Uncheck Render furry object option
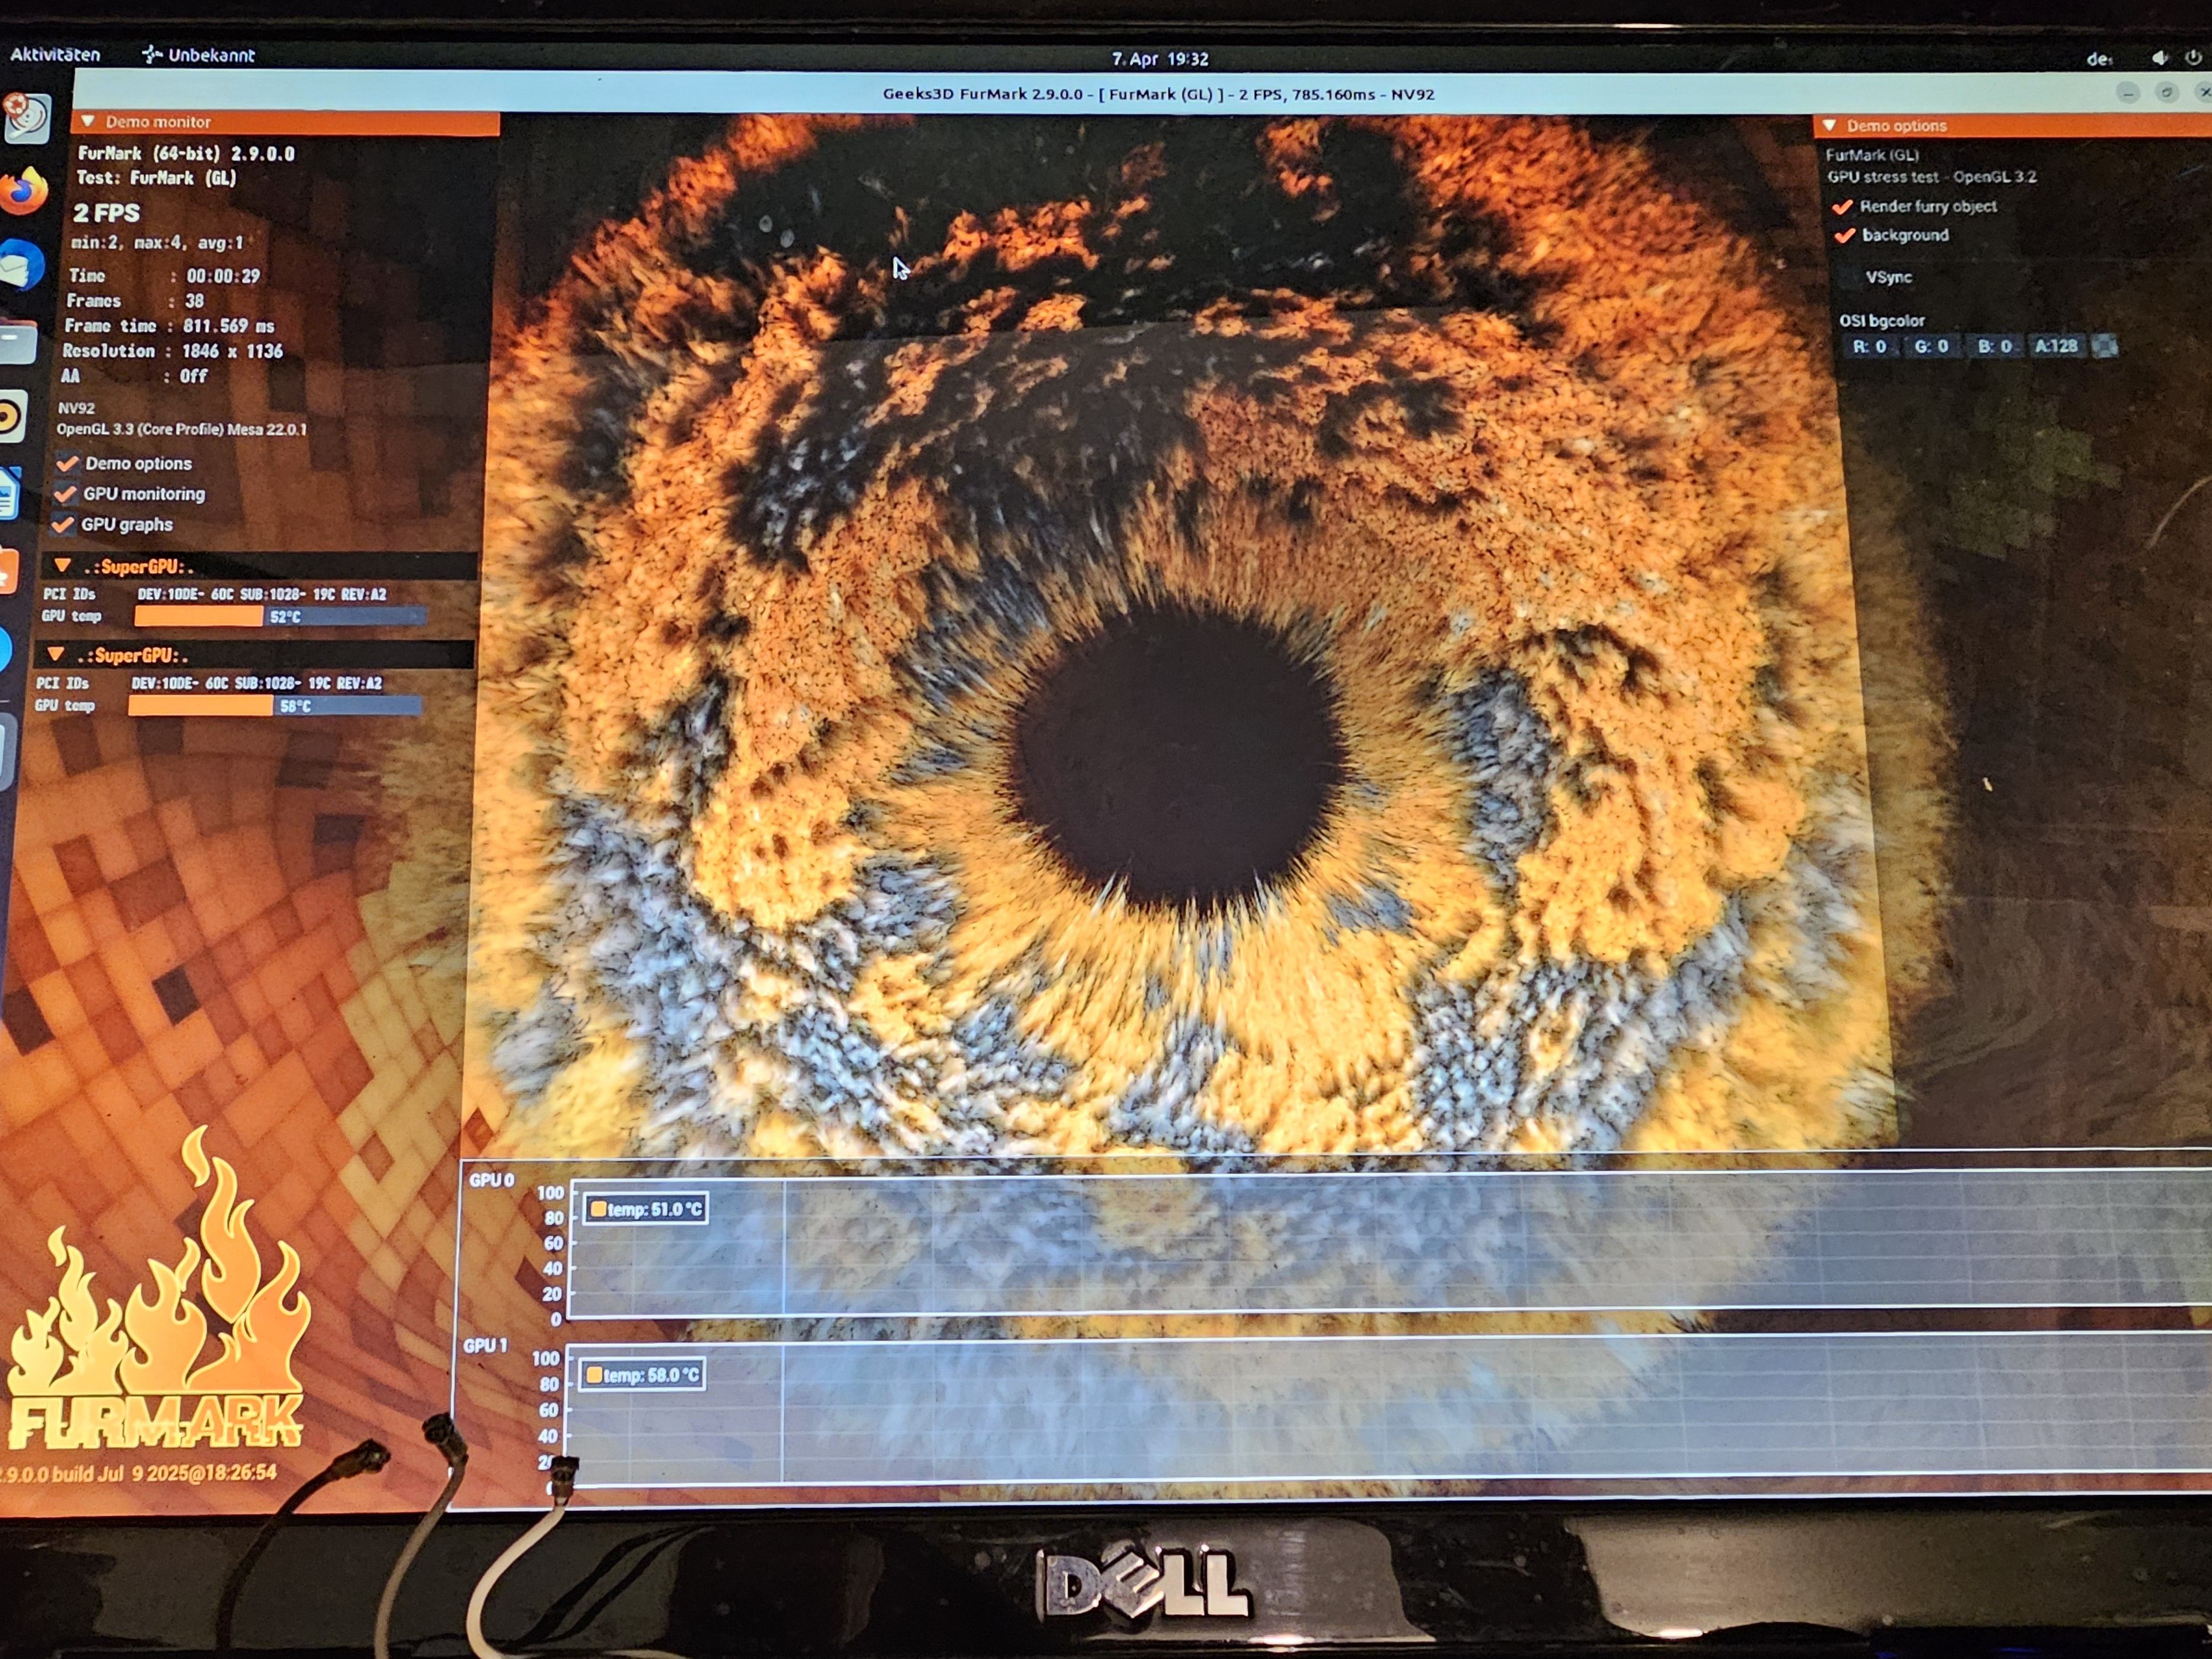Image resolution: width=2212 pixels, height=1659 pixels. tap(1843, 207)
